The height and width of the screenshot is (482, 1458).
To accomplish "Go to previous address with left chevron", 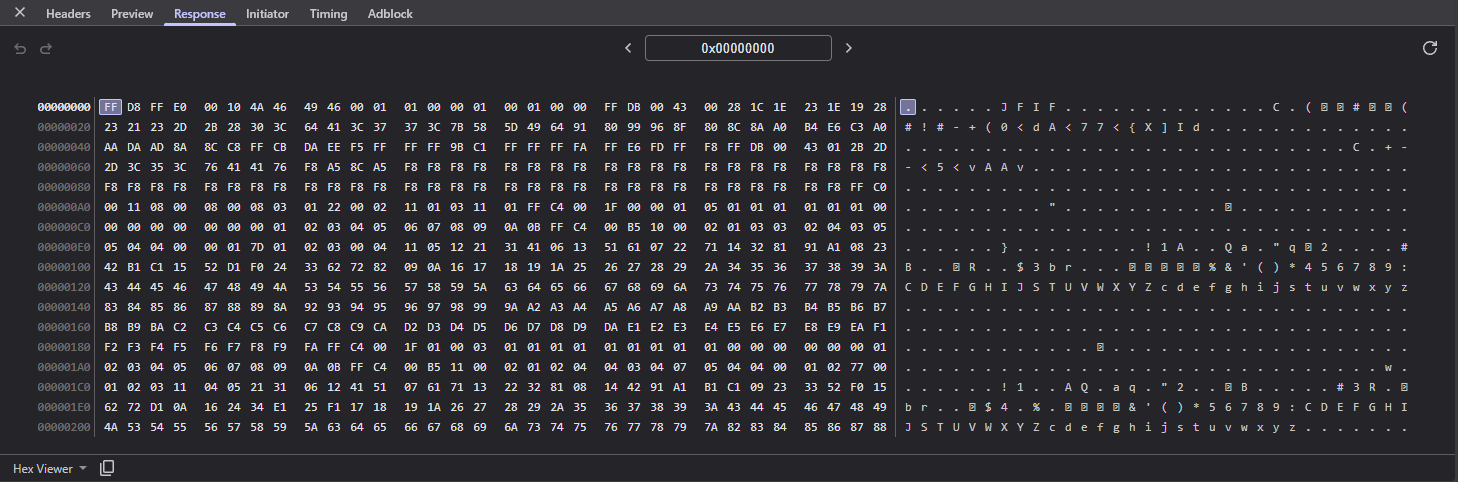I will tap(628, 48).
